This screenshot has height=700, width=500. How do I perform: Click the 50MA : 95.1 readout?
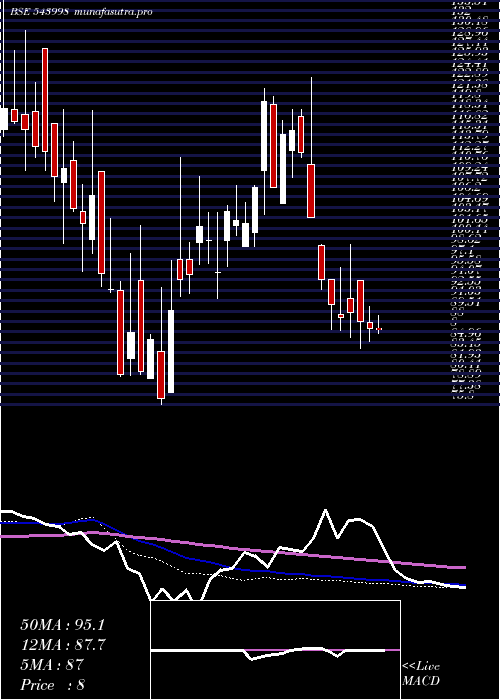click(x=63, y=625)
